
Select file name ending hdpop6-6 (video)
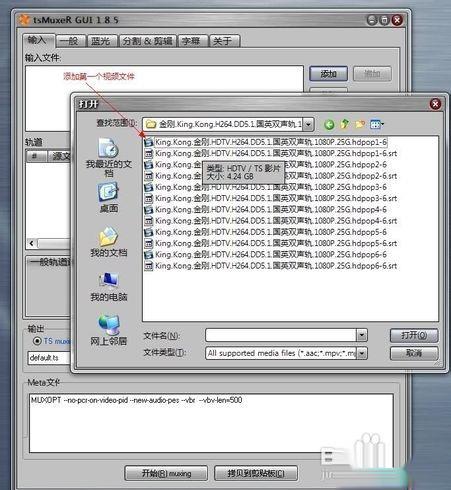point(271,255)
